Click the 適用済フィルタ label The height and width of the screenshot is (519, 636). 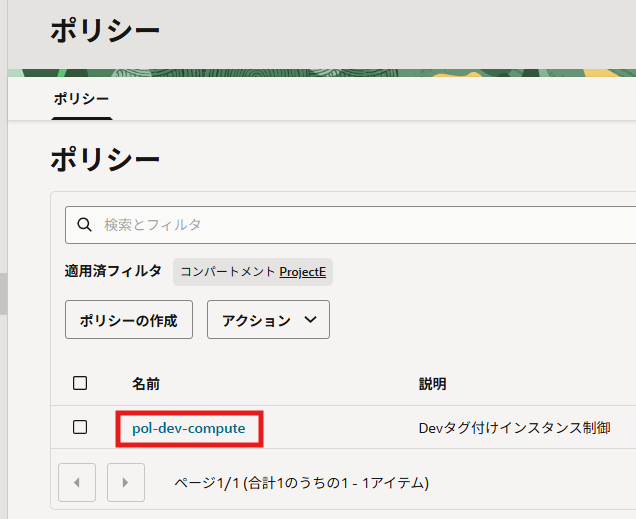tap(112, 271)
